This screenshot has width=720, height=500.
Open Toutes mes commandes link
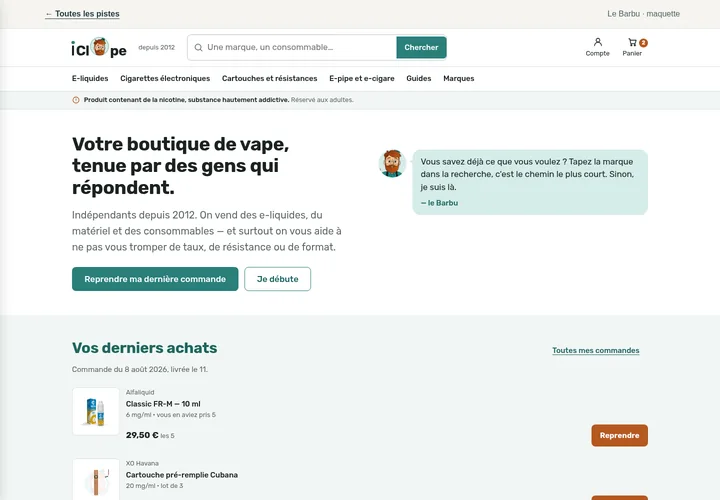tap(596, 350)
